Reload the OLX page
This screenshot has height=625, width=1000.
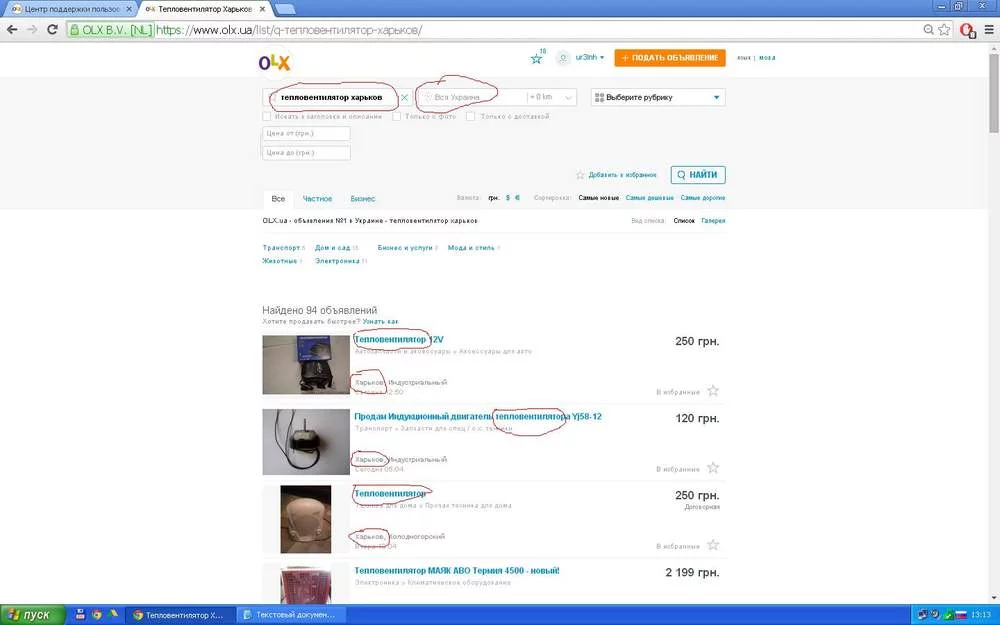(x=52, y=29)
